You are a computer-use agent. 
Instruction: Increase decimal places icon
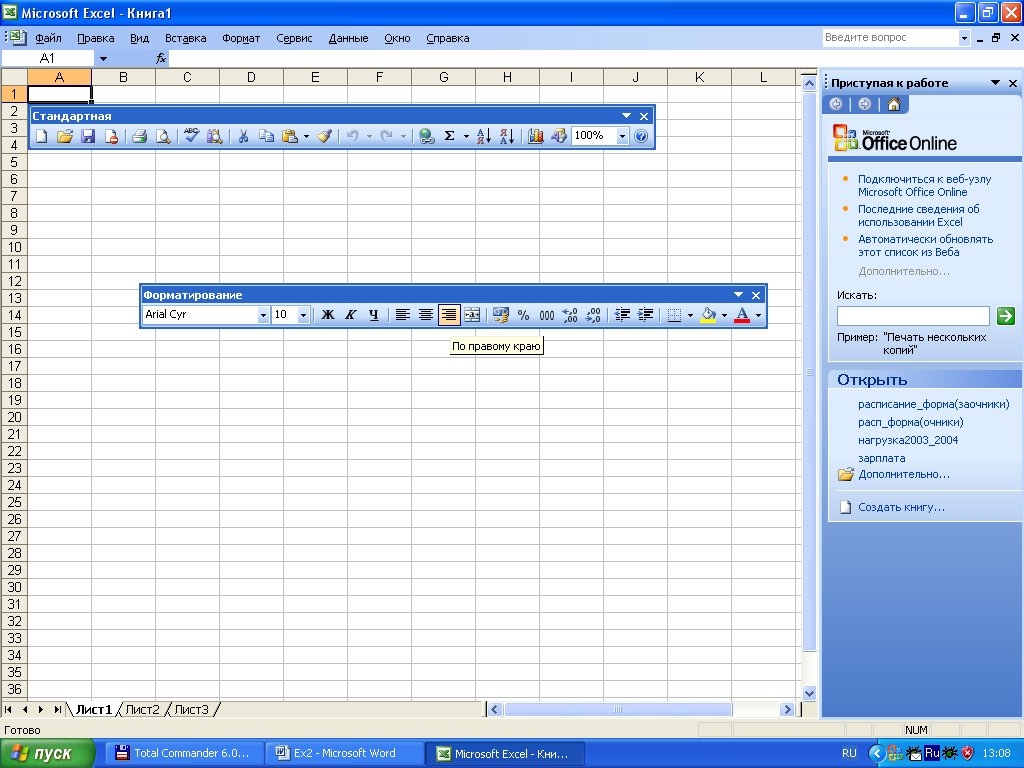coord(569,315)
